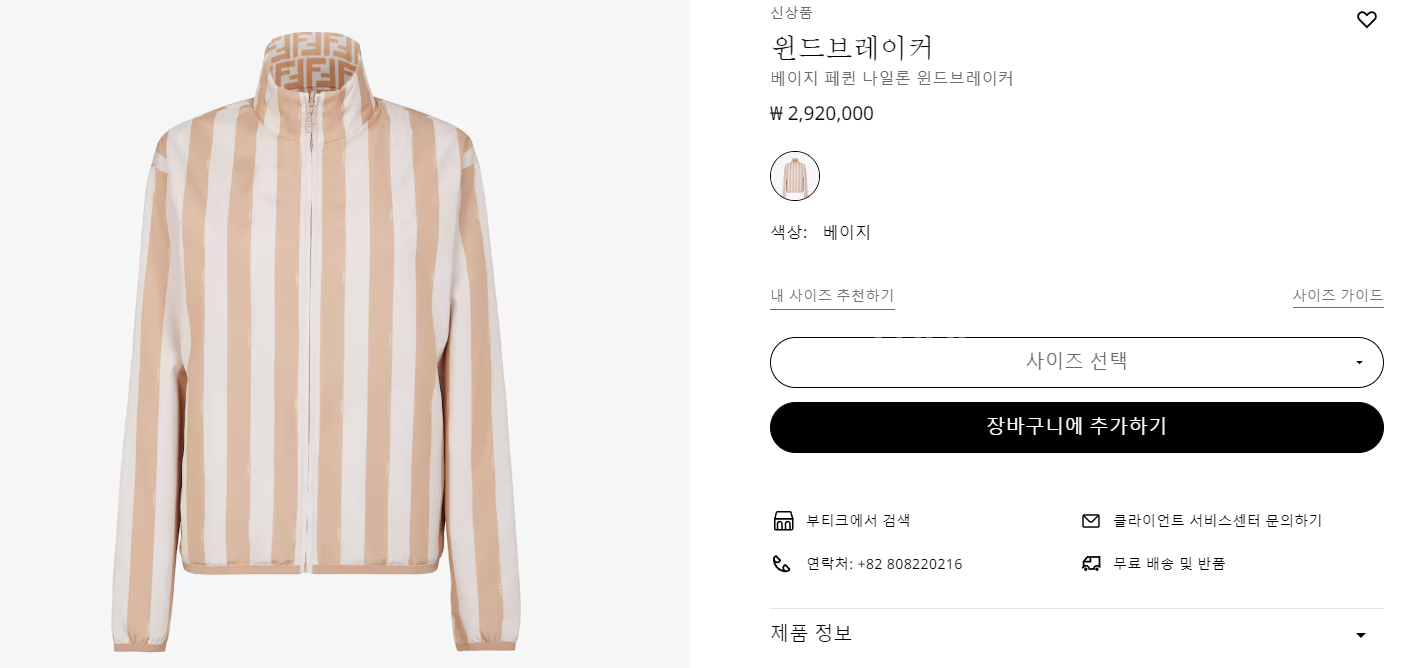Click the delivery truck icon

tap(1091, 564)
